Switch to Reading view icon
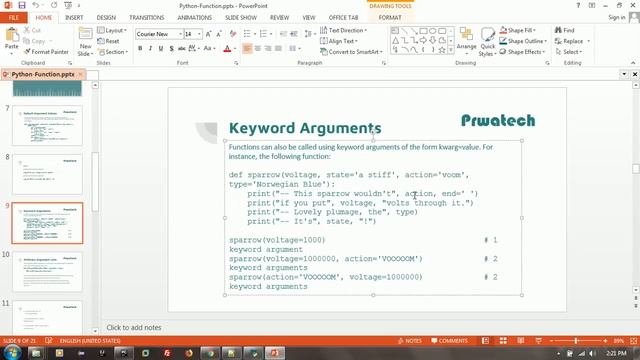The height and width of the screenshot is (360, 640). click(521, 340)
